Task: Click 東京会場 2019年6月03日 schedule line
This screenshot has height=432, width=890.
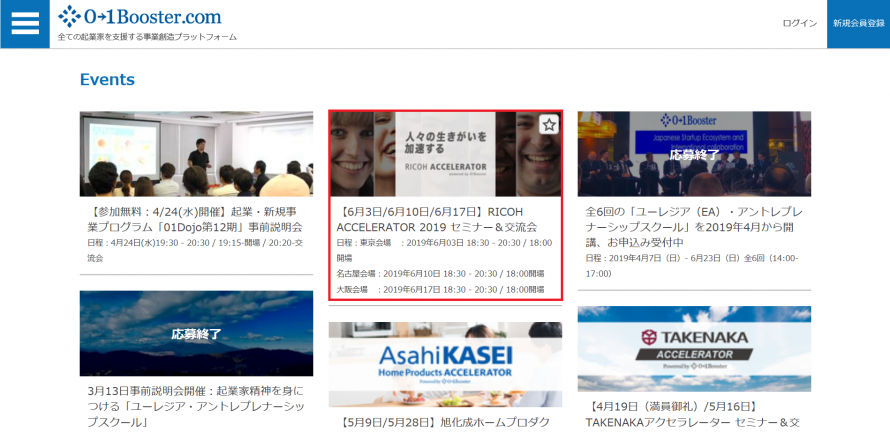Action: click(444, 250)
